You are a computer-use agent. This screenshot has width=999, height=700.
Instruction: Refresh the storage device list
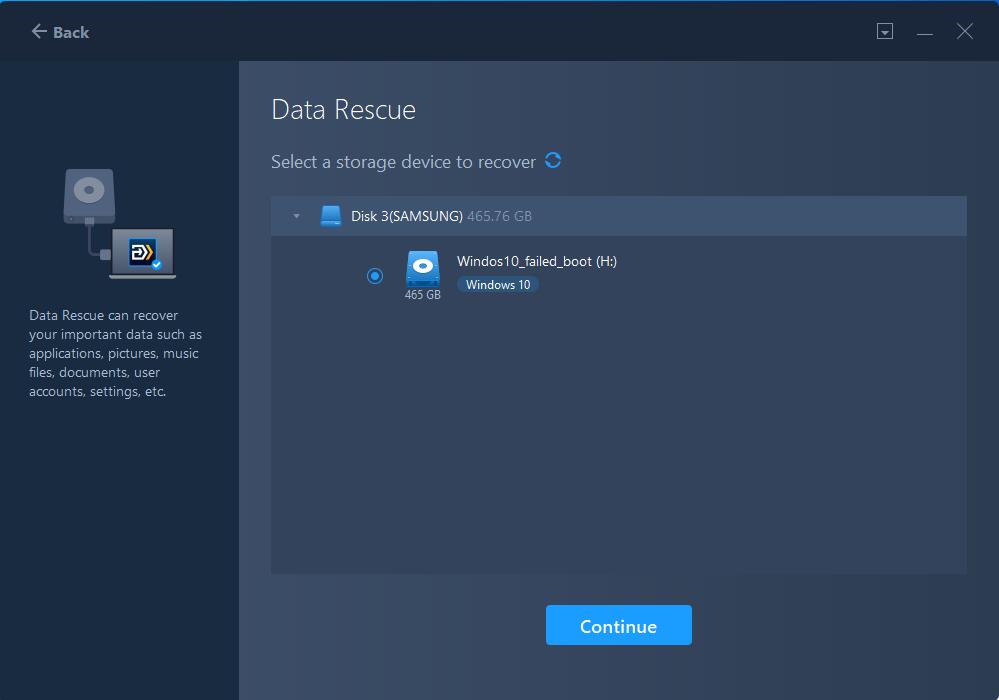tap(553, 160)
